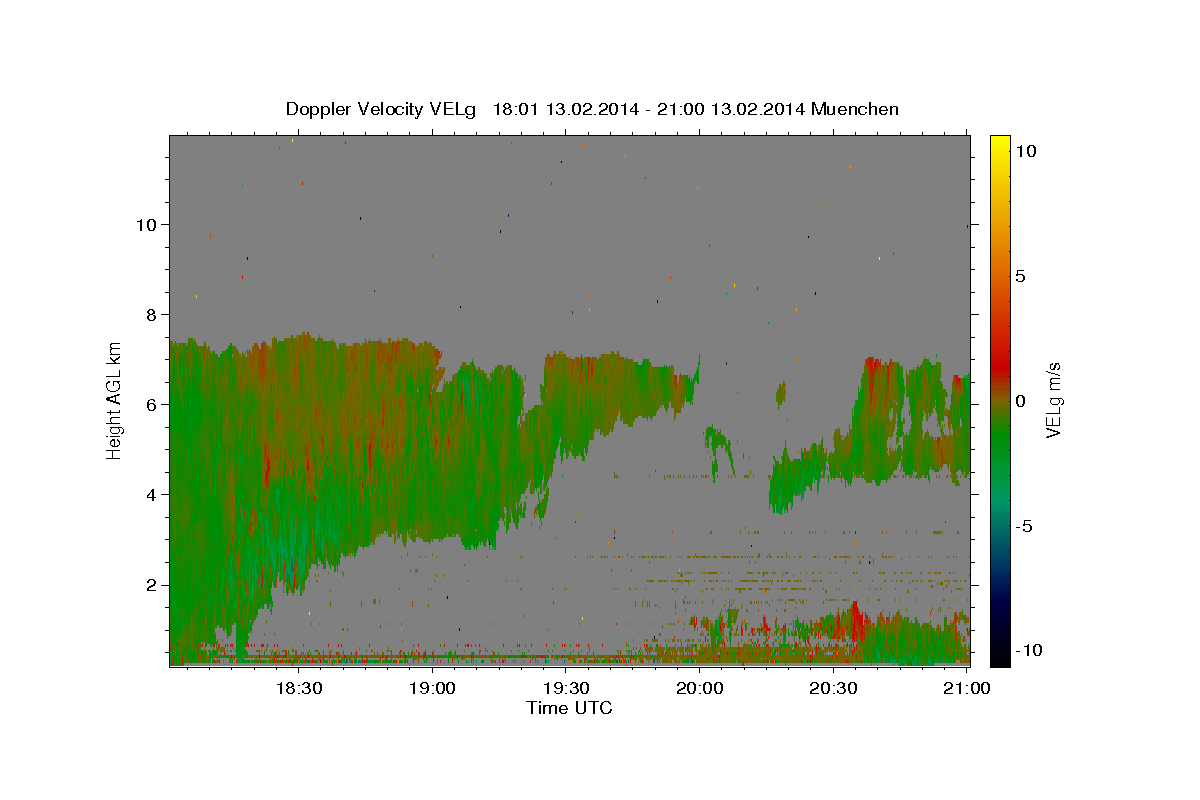Click the '18:30' time axis label
Screen dimensions: 1200x800
(298, 688)
